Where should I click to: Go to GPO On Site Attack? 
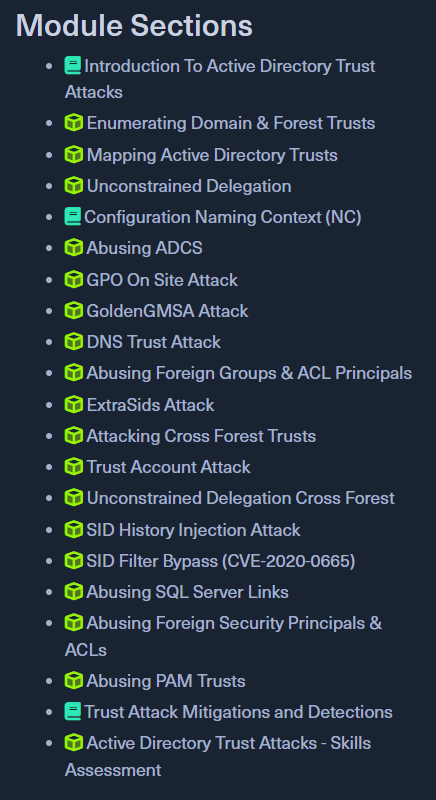pyautogui.click(x=162, y=280)
